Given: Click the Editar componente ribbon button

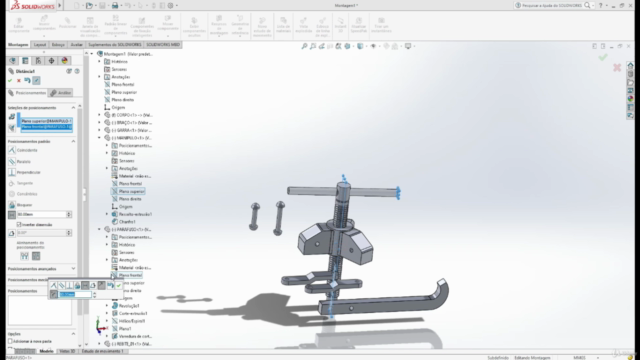Looking at the screenshot, I should (19, 25).
